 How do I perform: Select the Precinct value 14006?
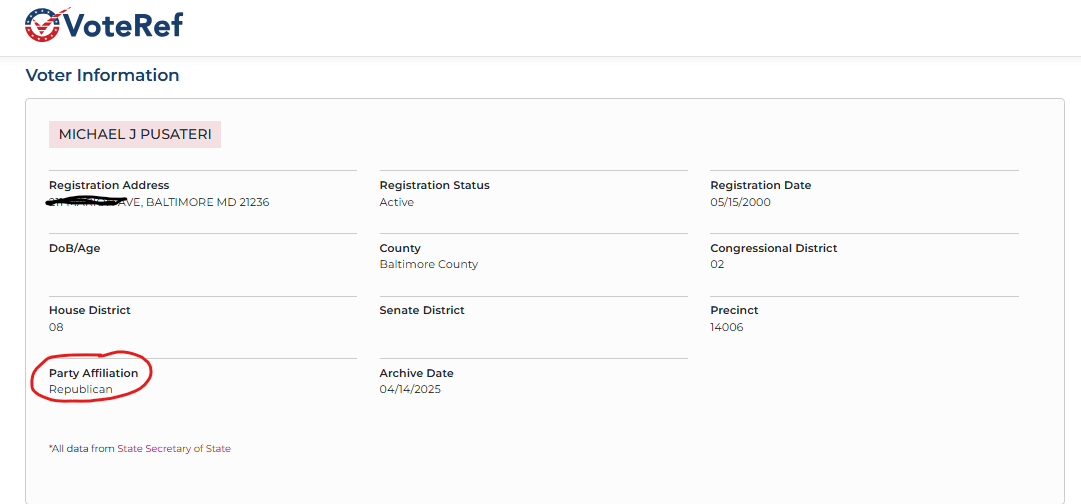(x=727, y=327)
